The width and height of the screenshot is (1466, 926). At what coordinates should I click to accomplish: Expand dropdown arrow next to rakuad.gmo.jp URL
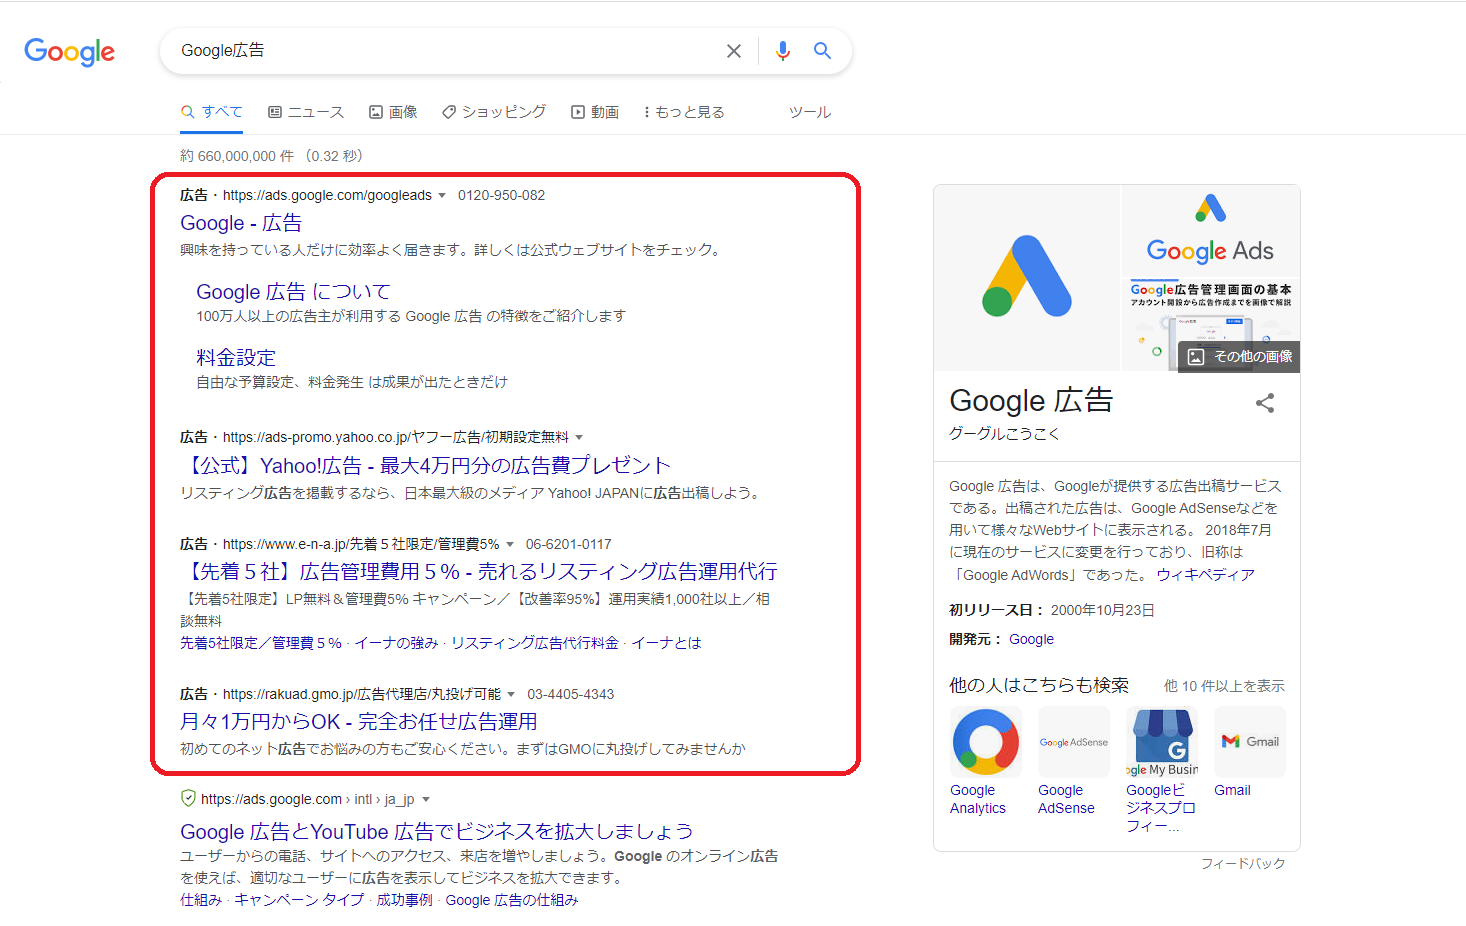pos(511,695)
